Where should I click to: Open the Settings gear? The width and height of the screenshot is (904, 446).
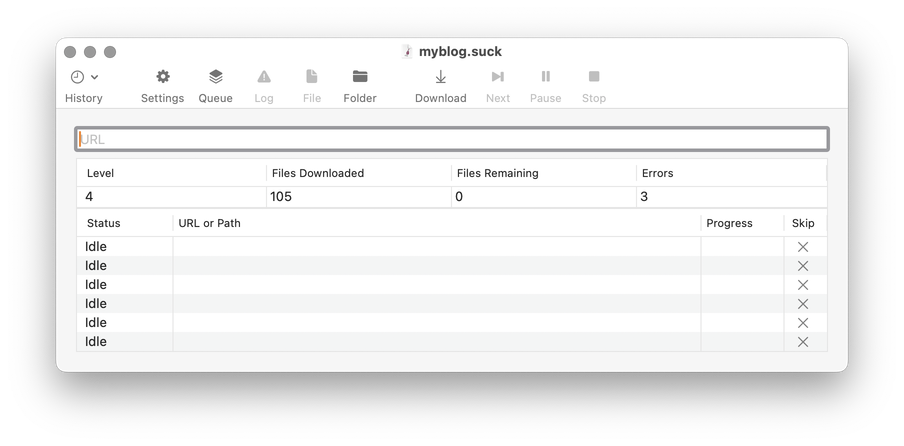pos(162,77)
